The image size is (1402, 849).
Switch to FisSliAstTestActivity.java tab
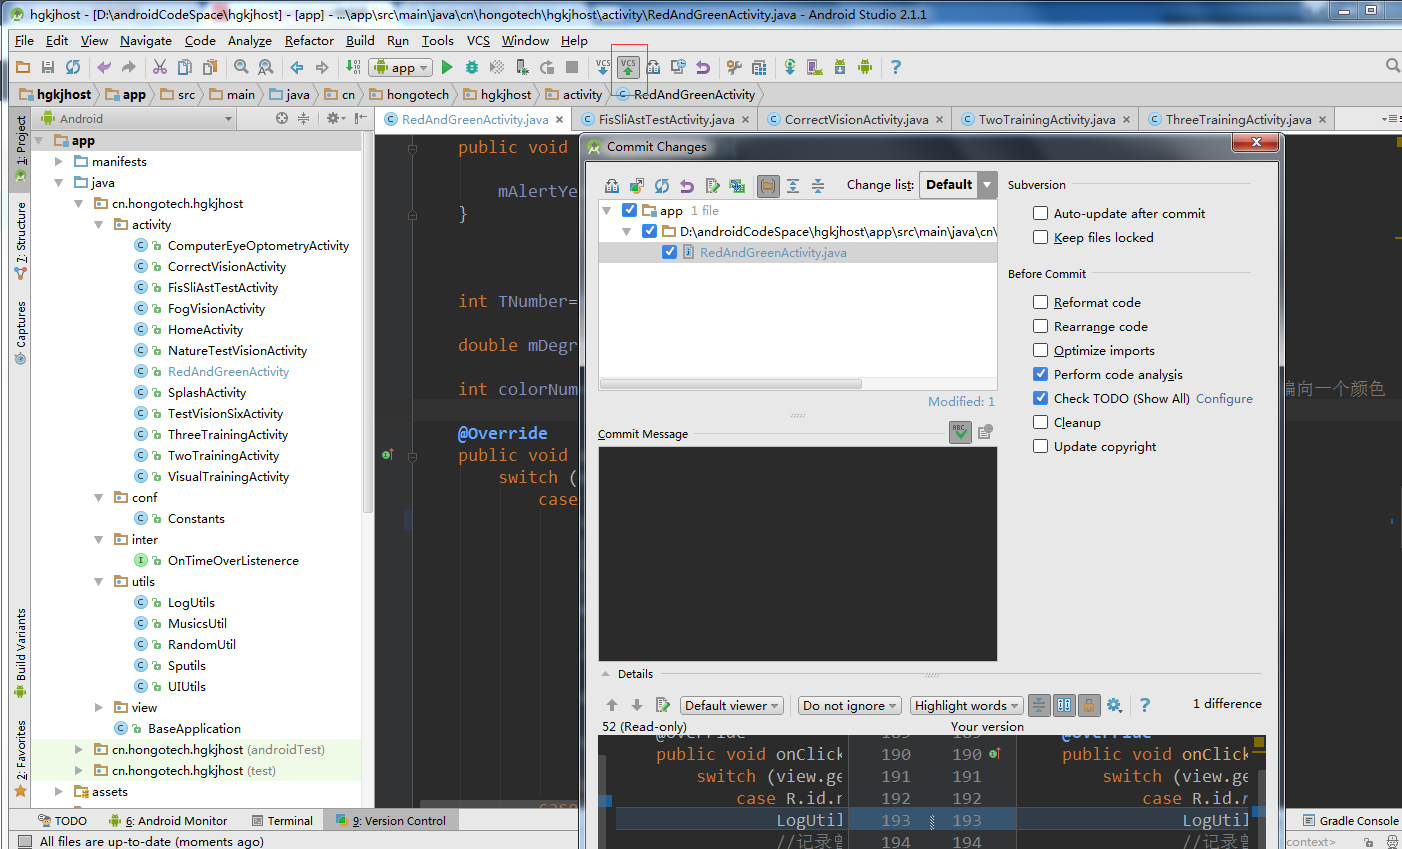coord(666,119)
